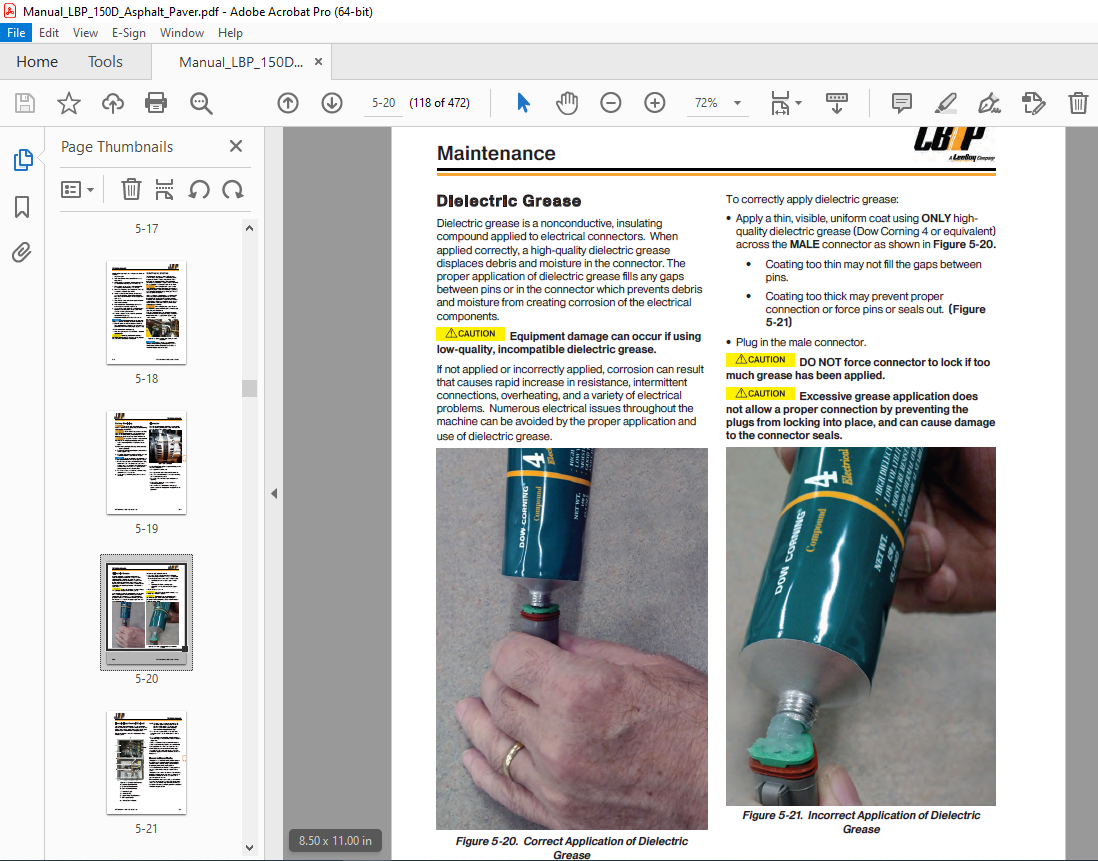This screenshot has width=1098, height=861.
Task: Click the 5-17 thumbnail page label
Action: pos(146,229)
